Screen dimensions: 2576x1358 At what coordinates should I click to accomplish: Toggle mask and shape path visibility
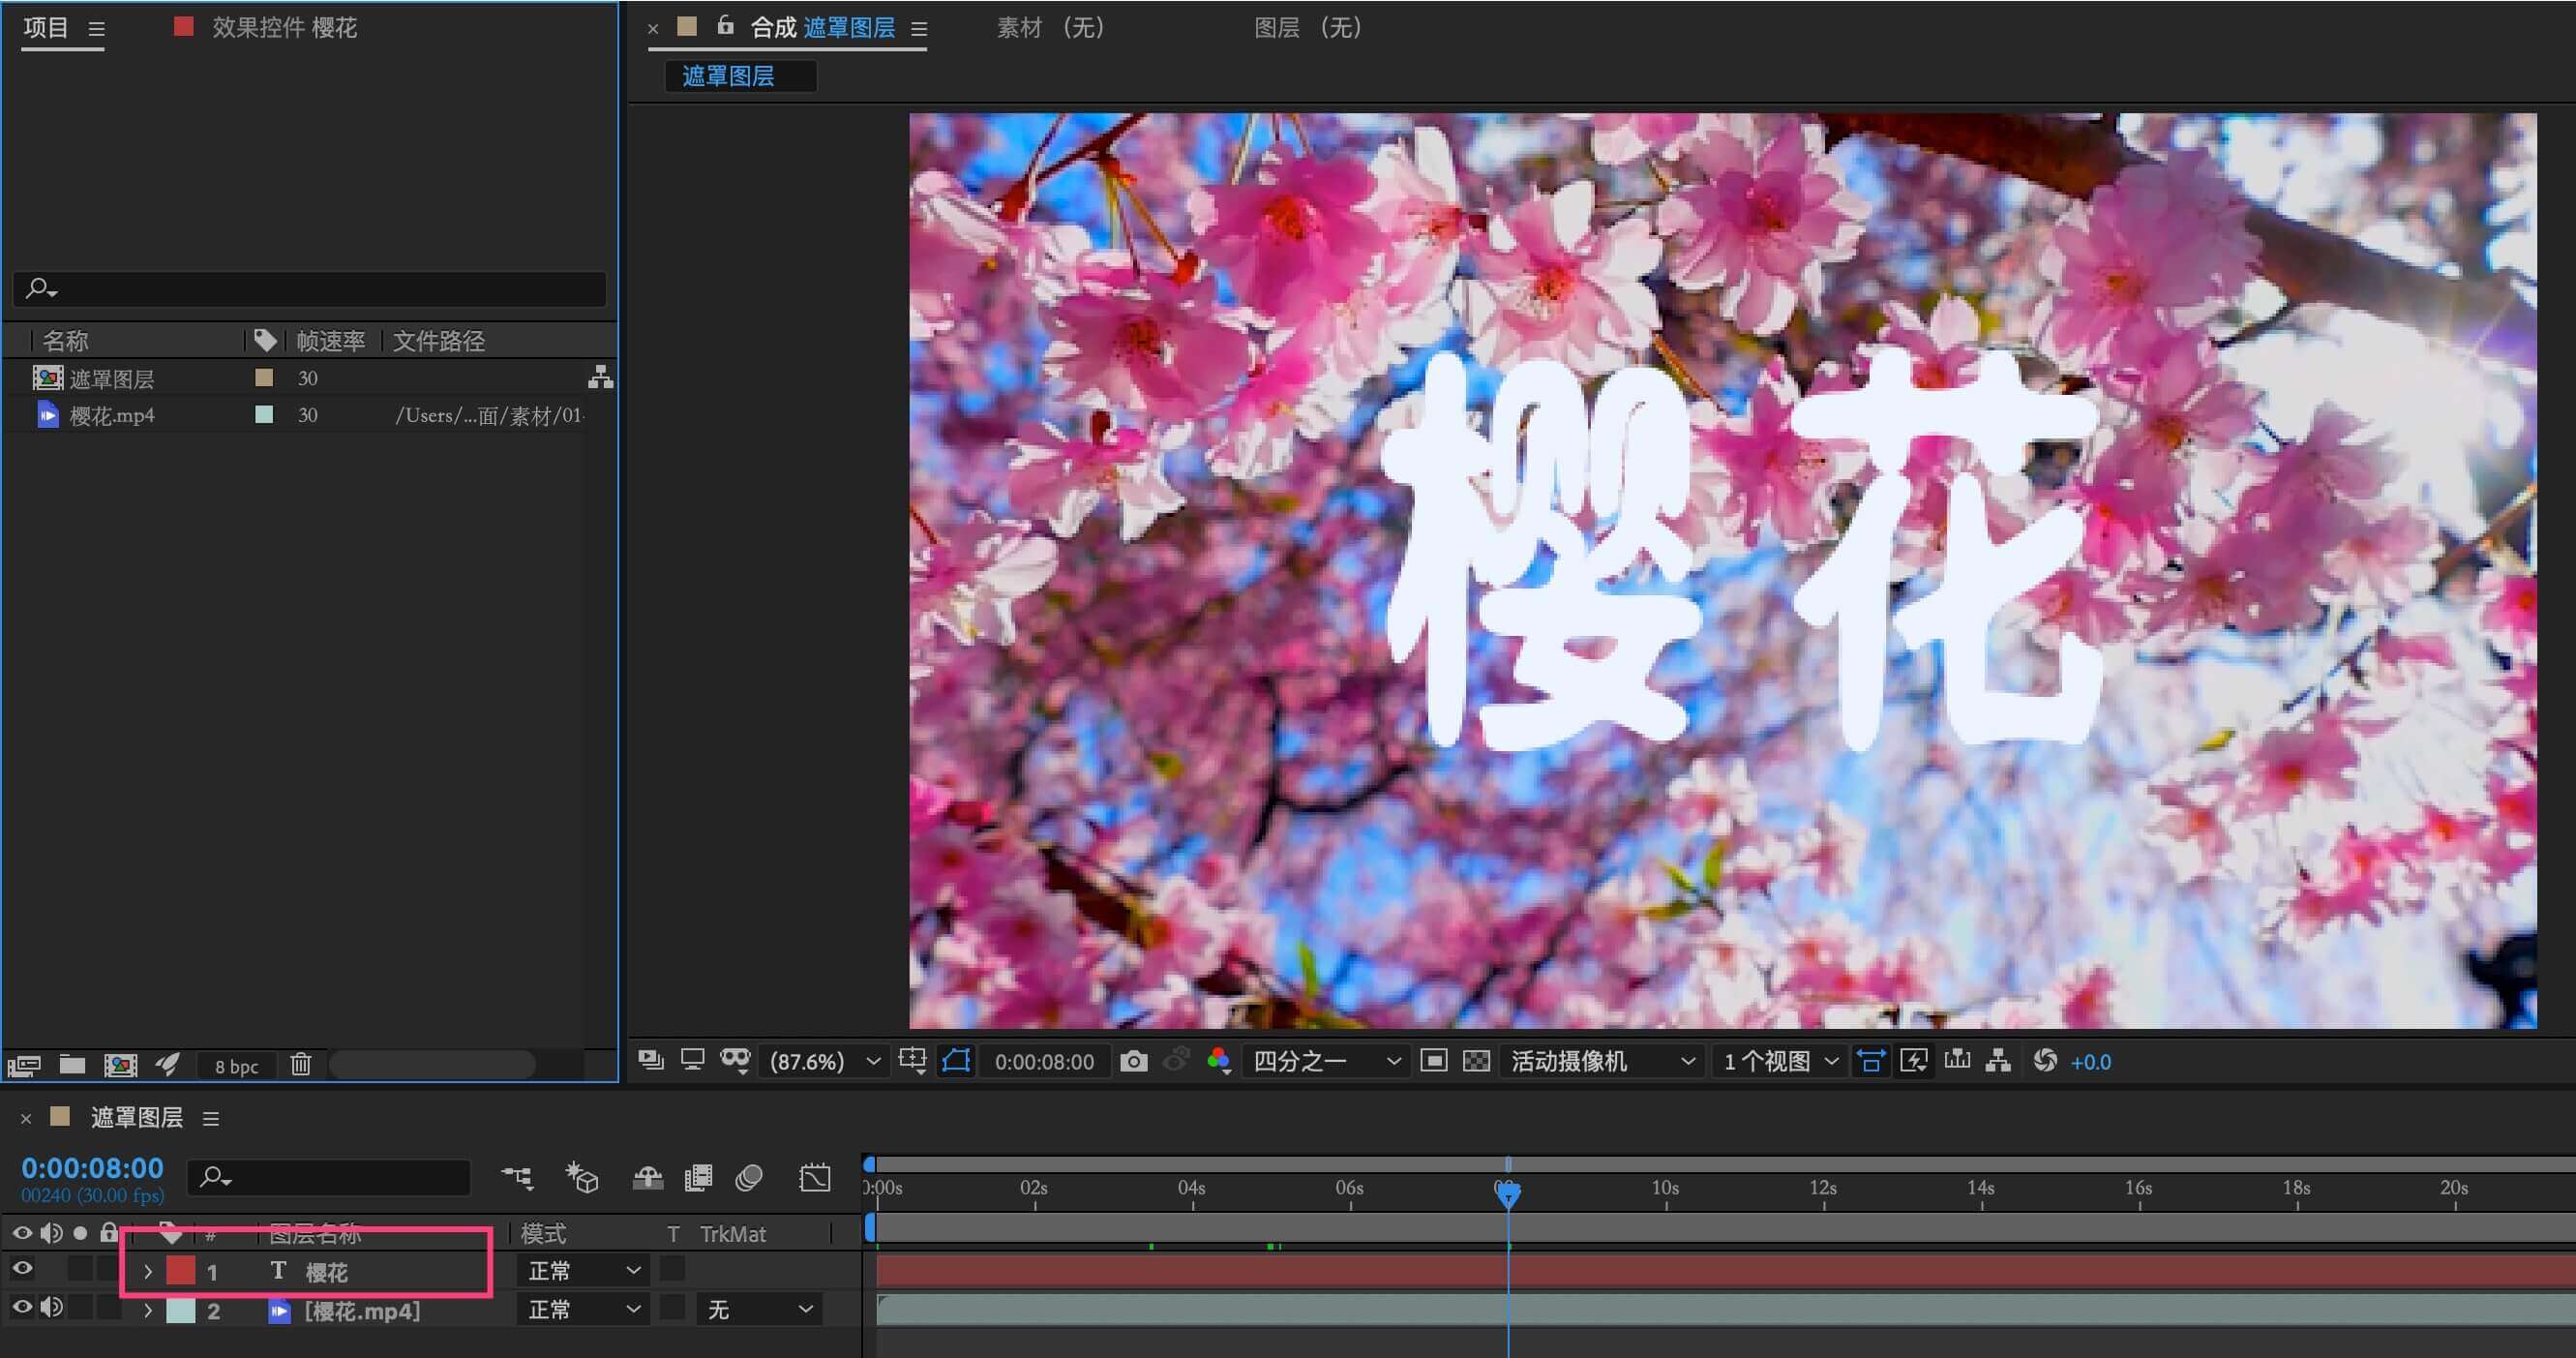[x=956, y=1061]
